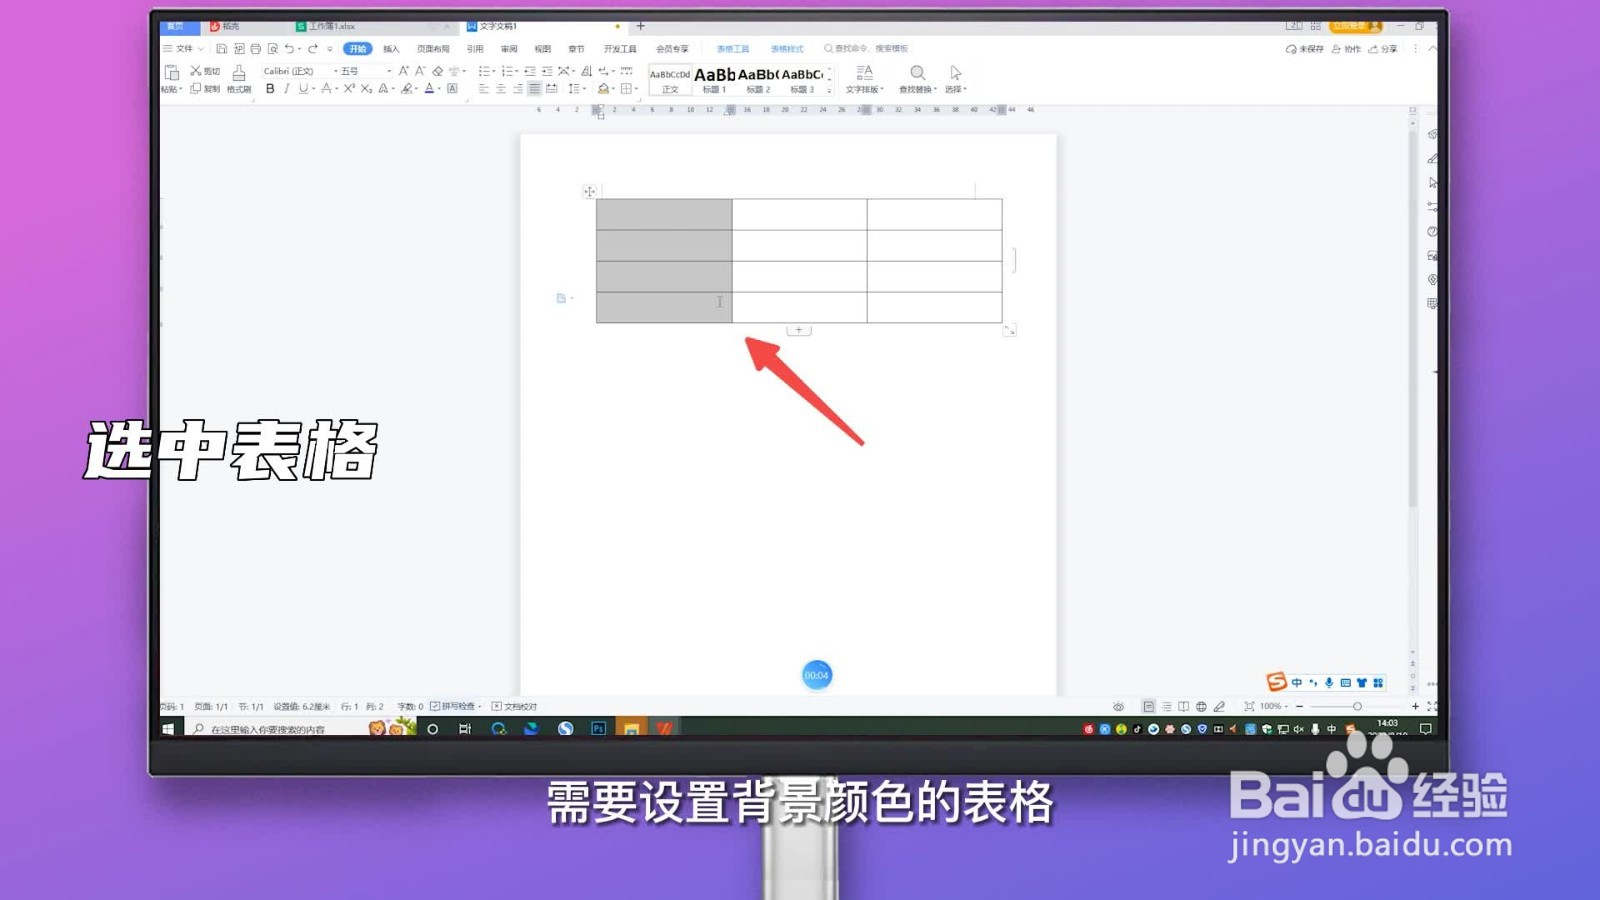Open the 文字排版 text layout dropdown
The height and width of the screenshot is (900, 1600).
pyautogui.click(x=865, y=79)
